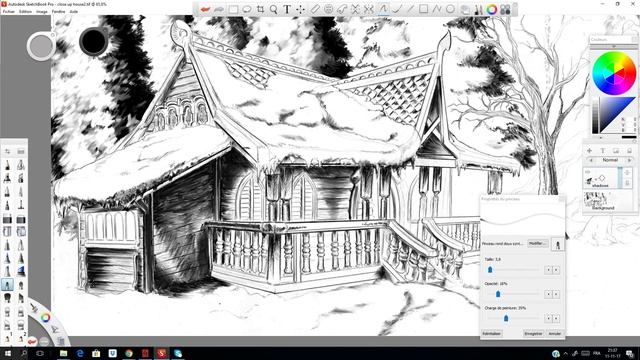Screen dimensions: 640x360
Task: Click the Réinitialiser button
Action: pos(492,333)
